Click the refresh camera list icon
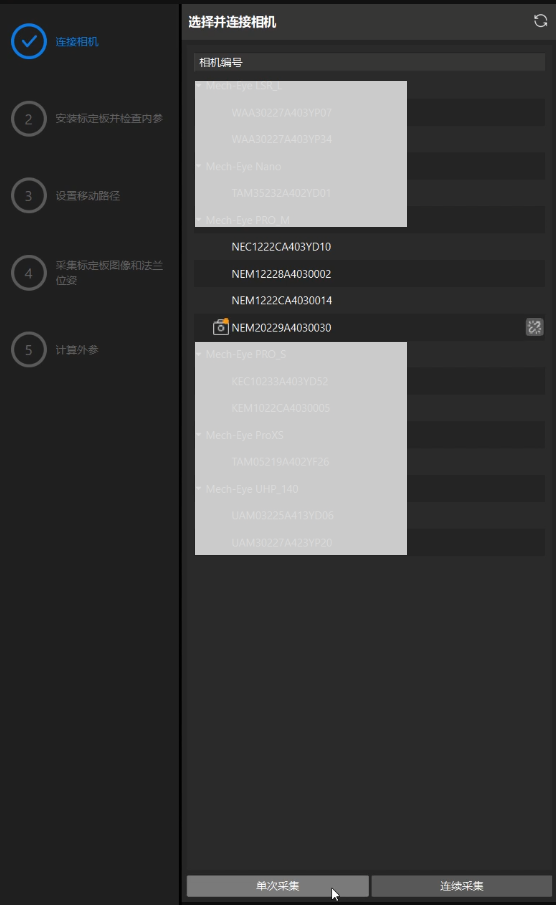 540,21
